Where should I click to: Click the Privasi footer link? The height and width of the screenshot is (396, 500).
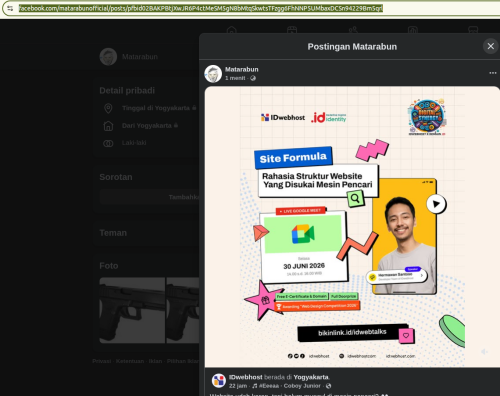click(102, 361)
